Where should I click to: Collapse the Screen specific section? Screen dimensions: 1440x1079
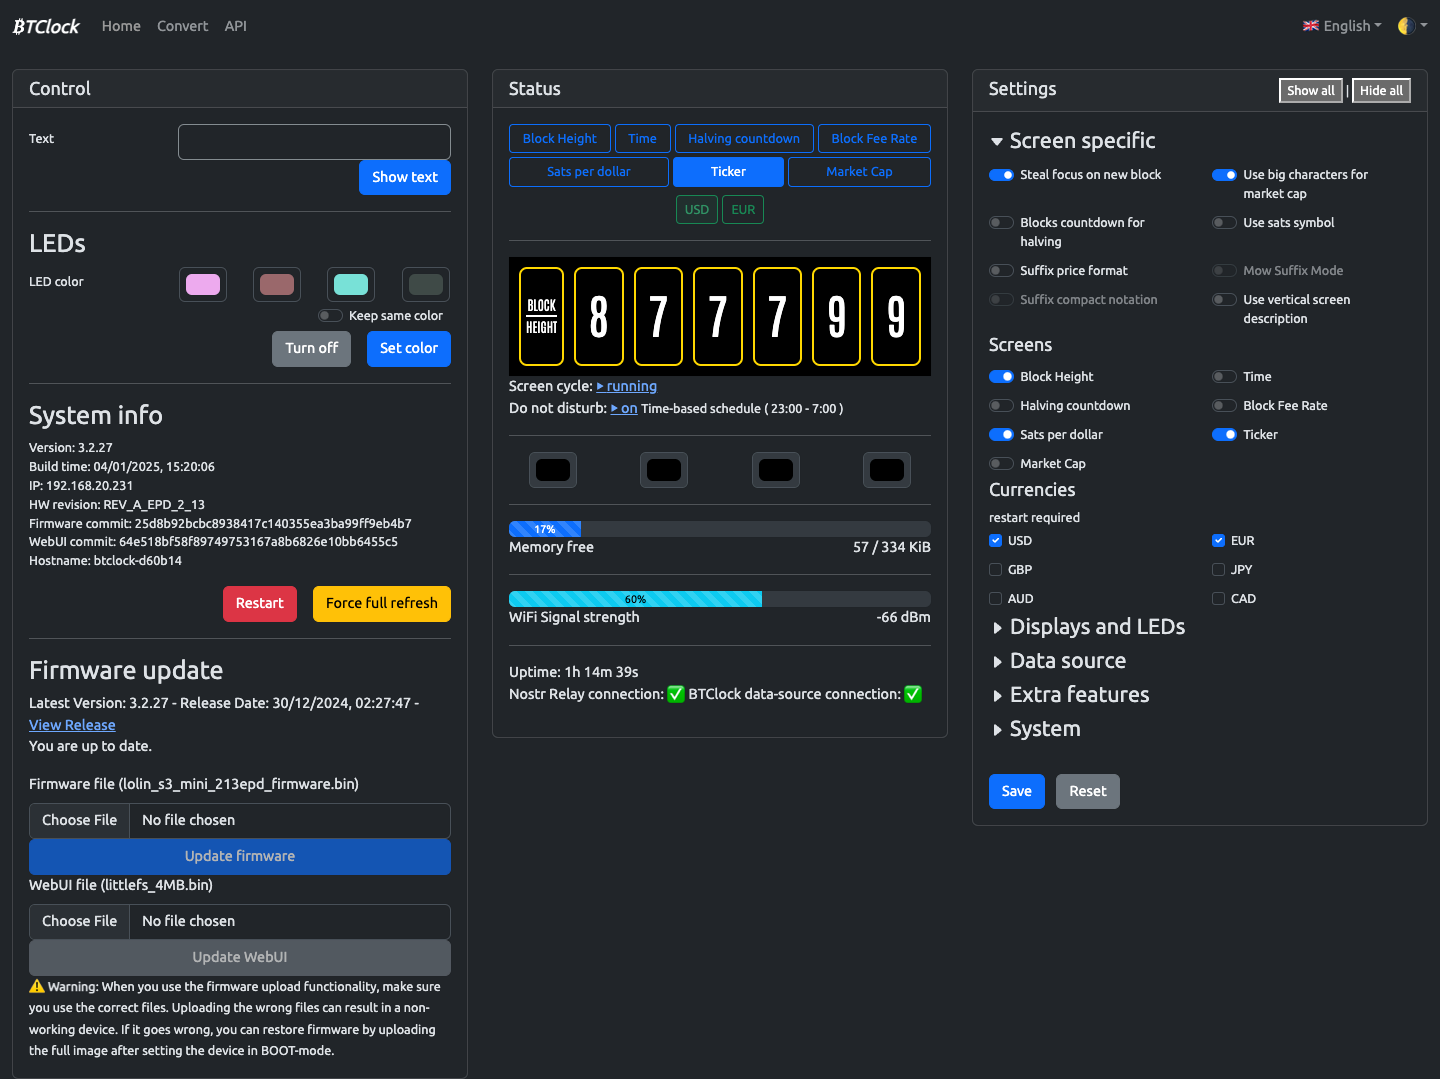pyautogui.click(x=1072, y=141)
